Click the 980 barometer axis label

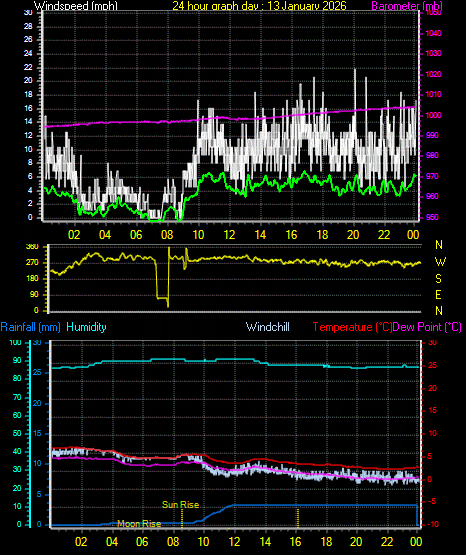click(432, 155)
